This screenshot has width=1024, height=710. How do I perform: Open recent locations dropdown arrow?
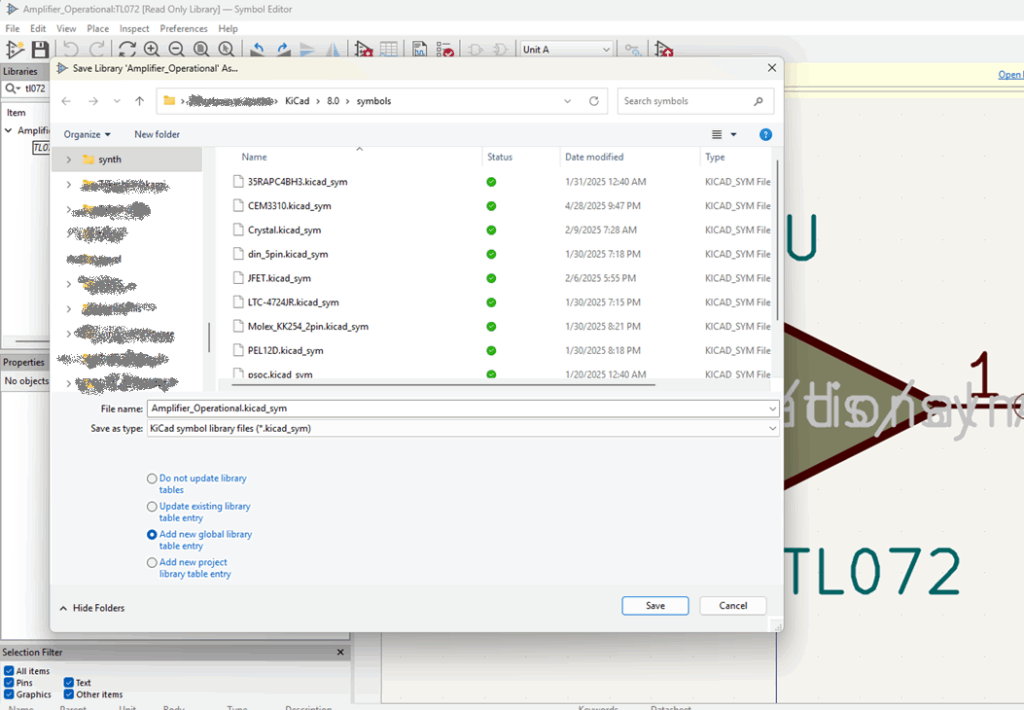click(117, 101)
